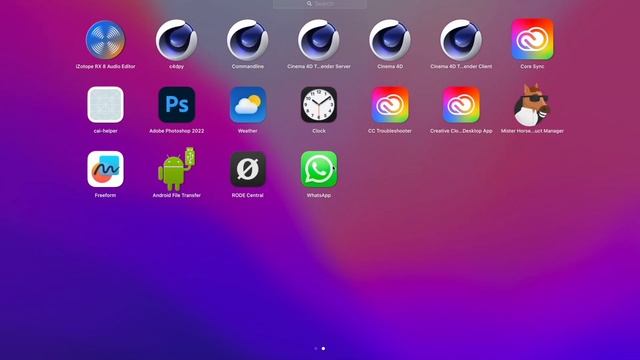This screenshot has height=360, width=640.
Task: Click the 'iZotope RX 8 Audio Editor' label
Action: pyautogui.click(x=105, y=67)
